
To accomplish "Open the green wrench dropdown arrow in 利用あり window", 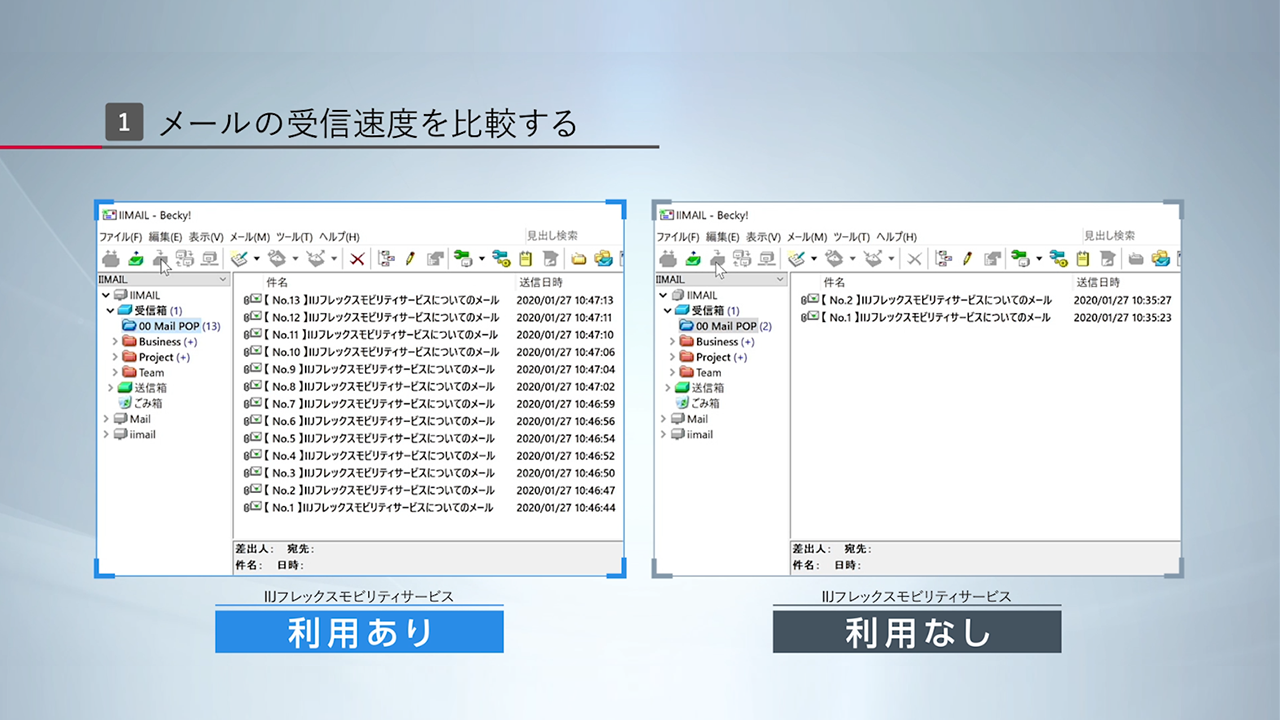I will (481, 259).
